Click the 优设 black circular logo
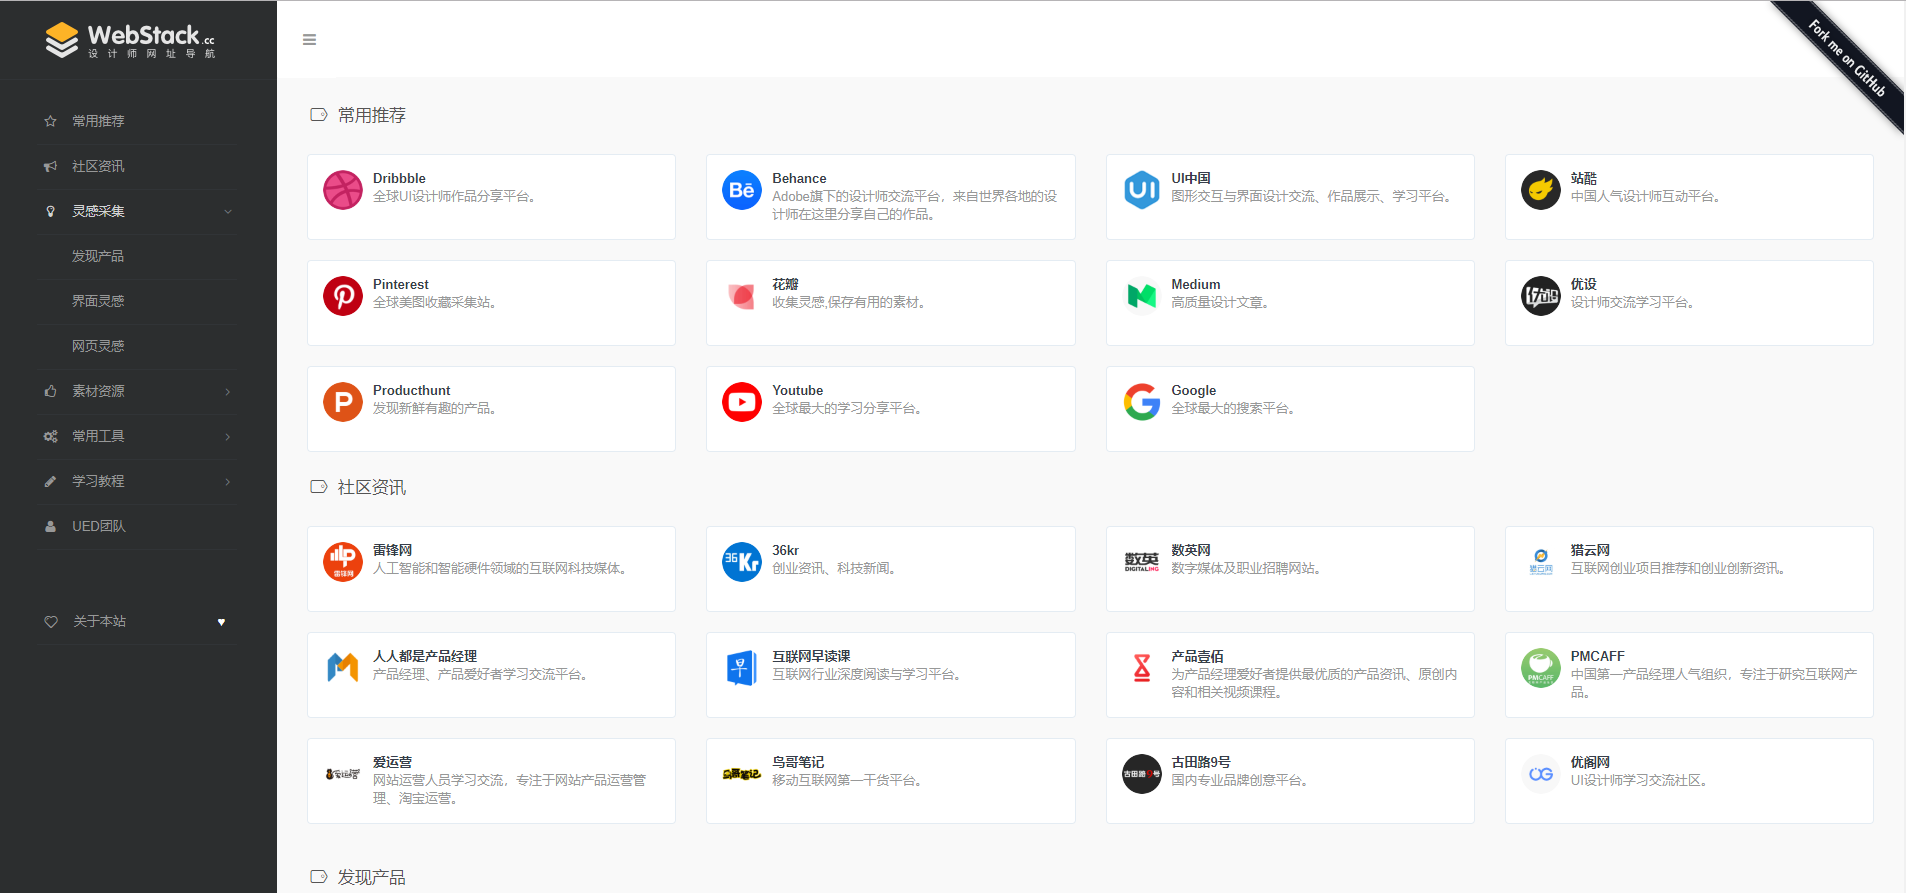The image size is (1906, 893). [x=1541, y=296]
